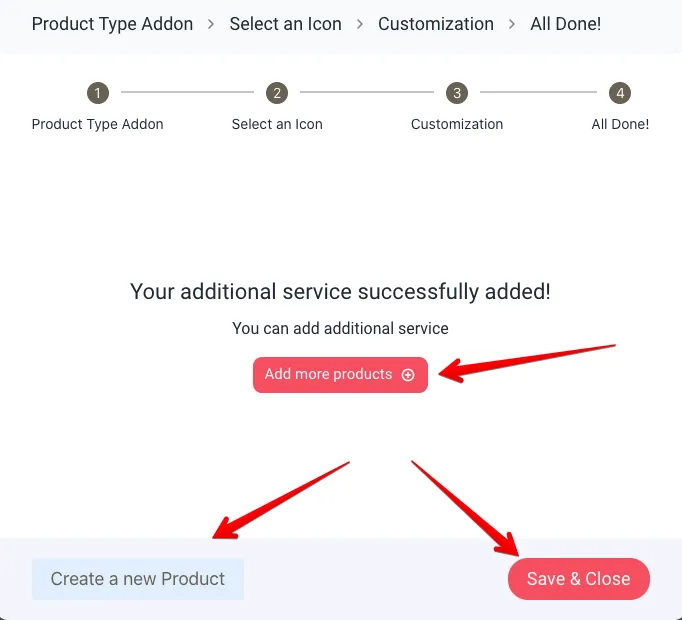Click the chevron before All Done! breadcrumb
Image resolution: width=682 pixels, height=620 pixels.
[512, 23]
